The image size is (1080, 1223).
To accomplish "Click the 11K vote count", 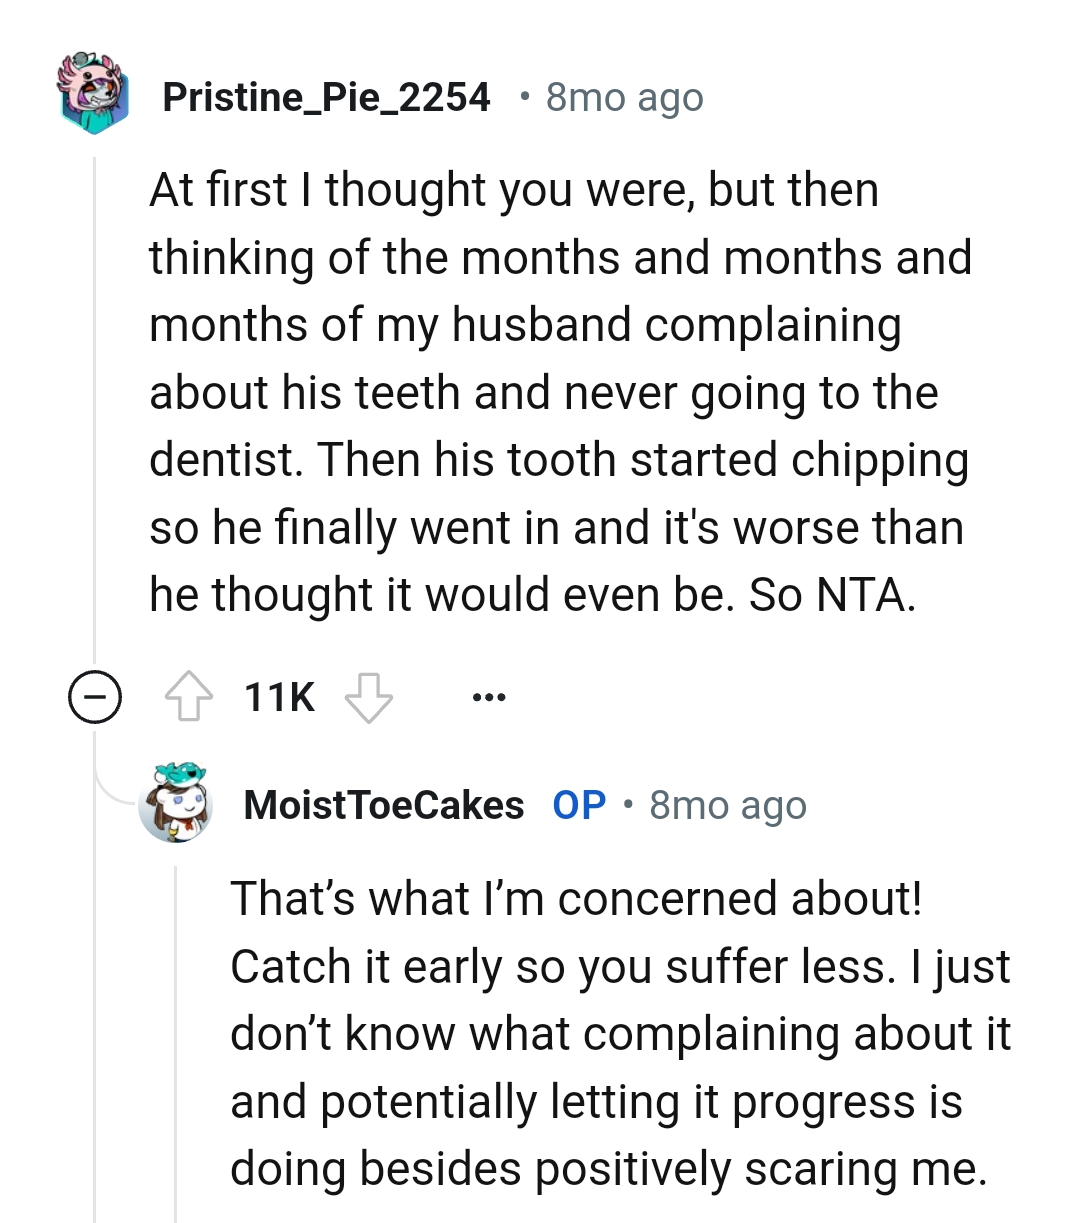I will click(279, 697).
